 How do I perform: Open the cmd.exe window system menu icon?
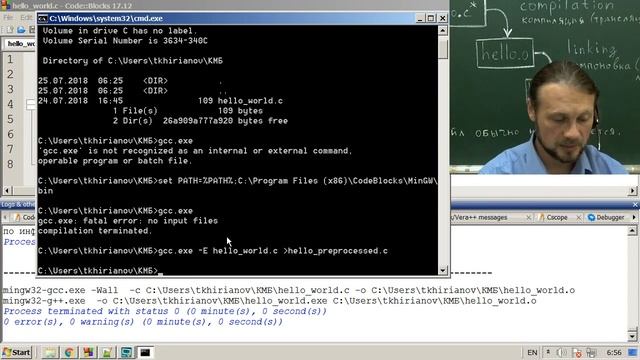pyautogui.click(x=43, y=18)
